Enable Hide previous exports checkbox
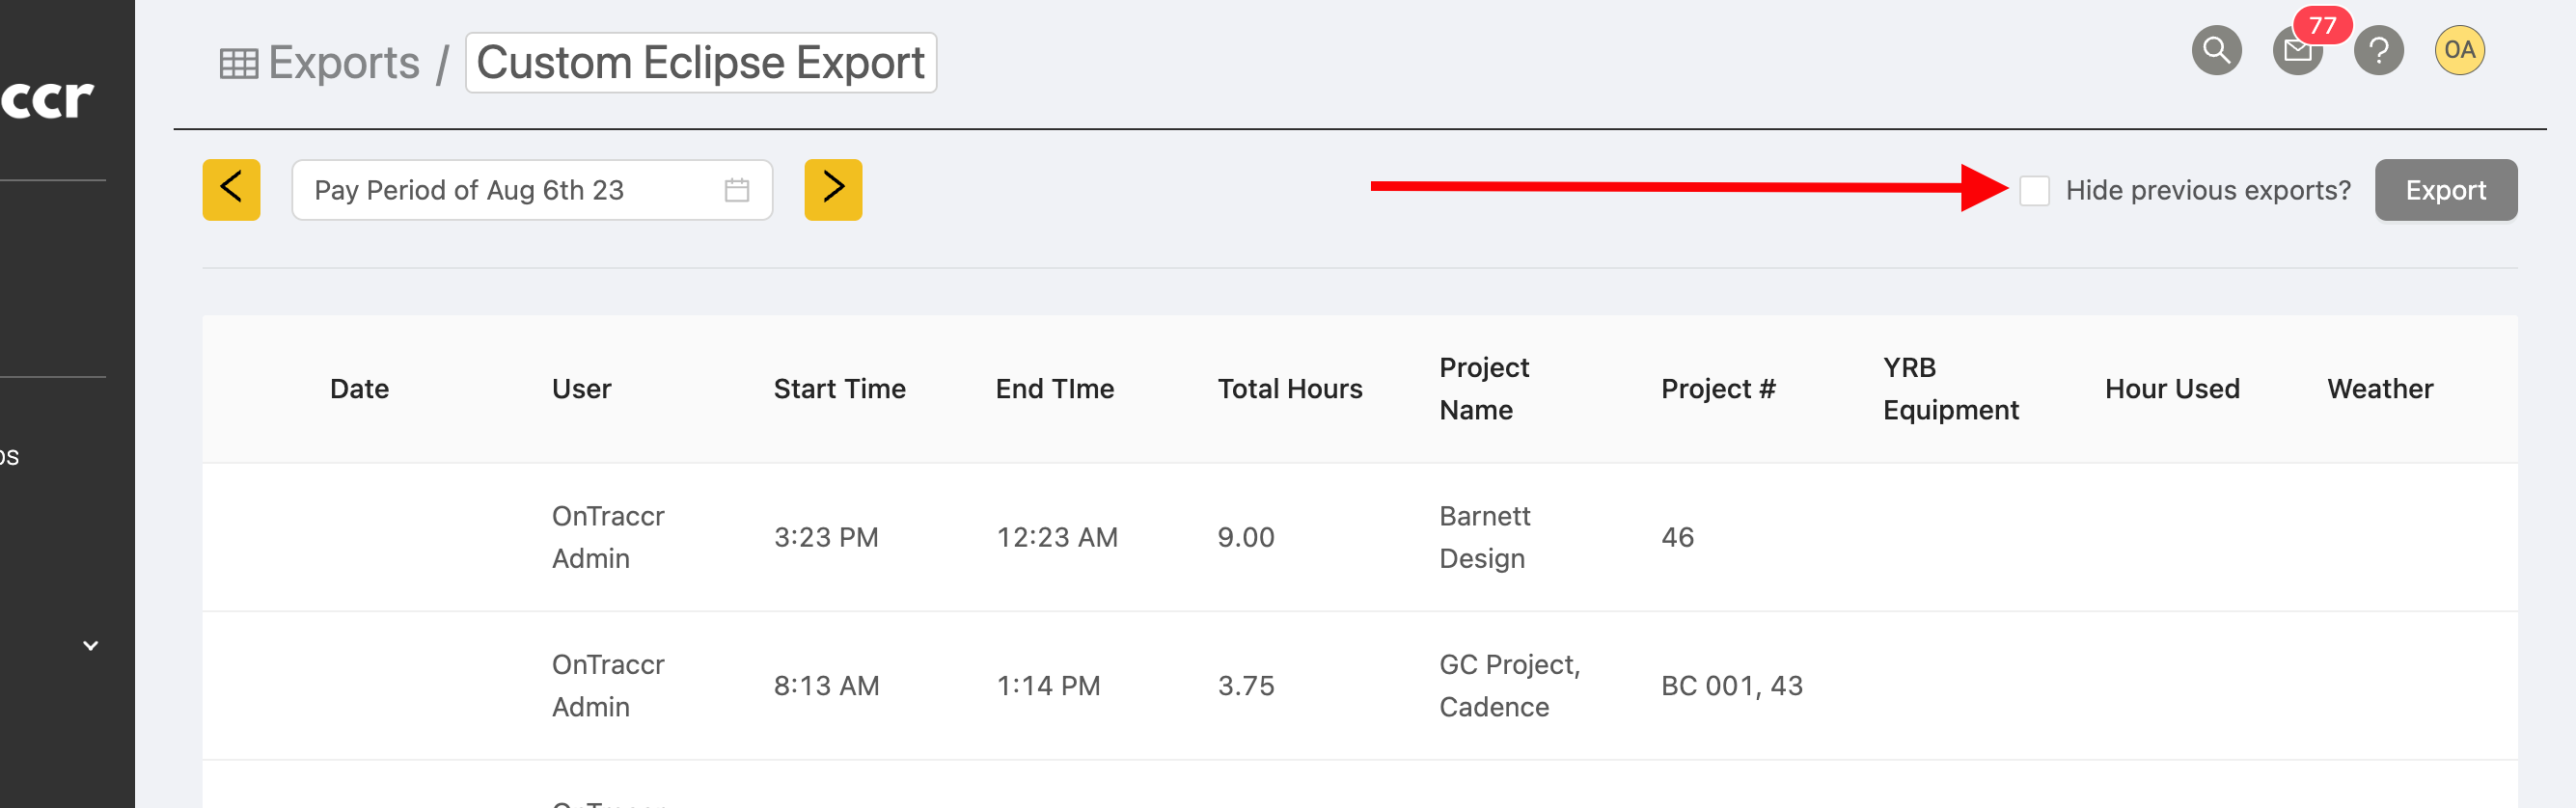Viewport: 2576px width, 808px height. click(x=2034, y=190)
